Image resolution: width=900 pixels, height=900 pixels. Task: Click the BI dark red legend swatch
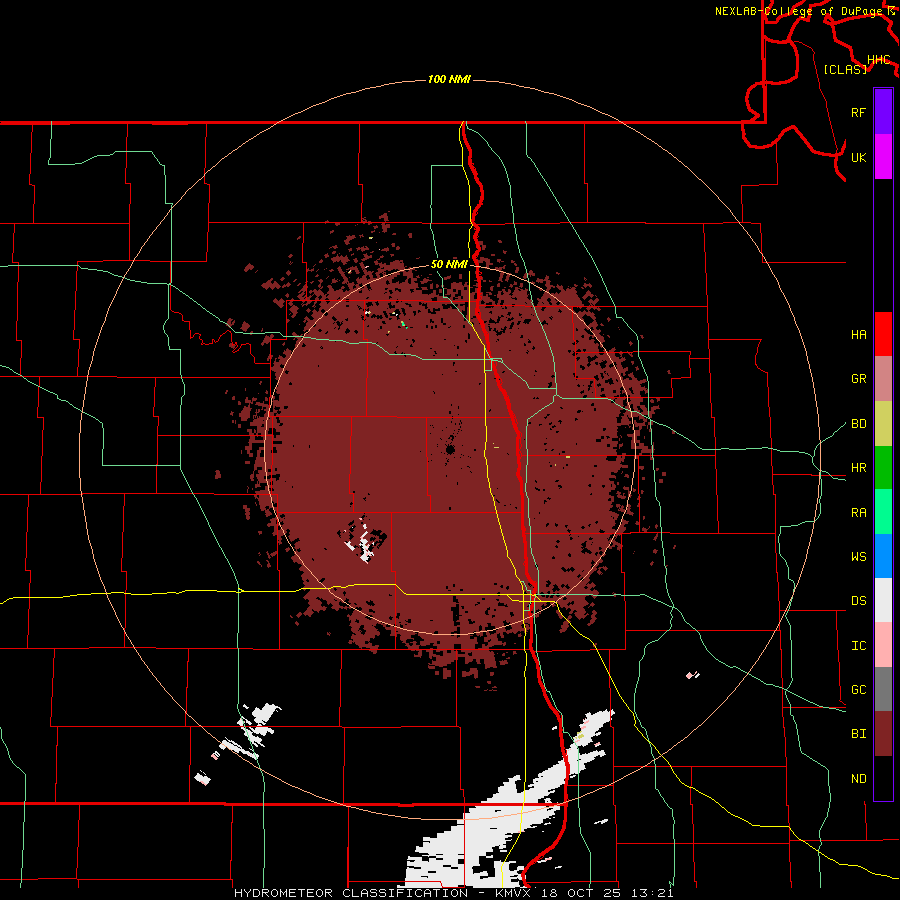click(x=883, y=734)
